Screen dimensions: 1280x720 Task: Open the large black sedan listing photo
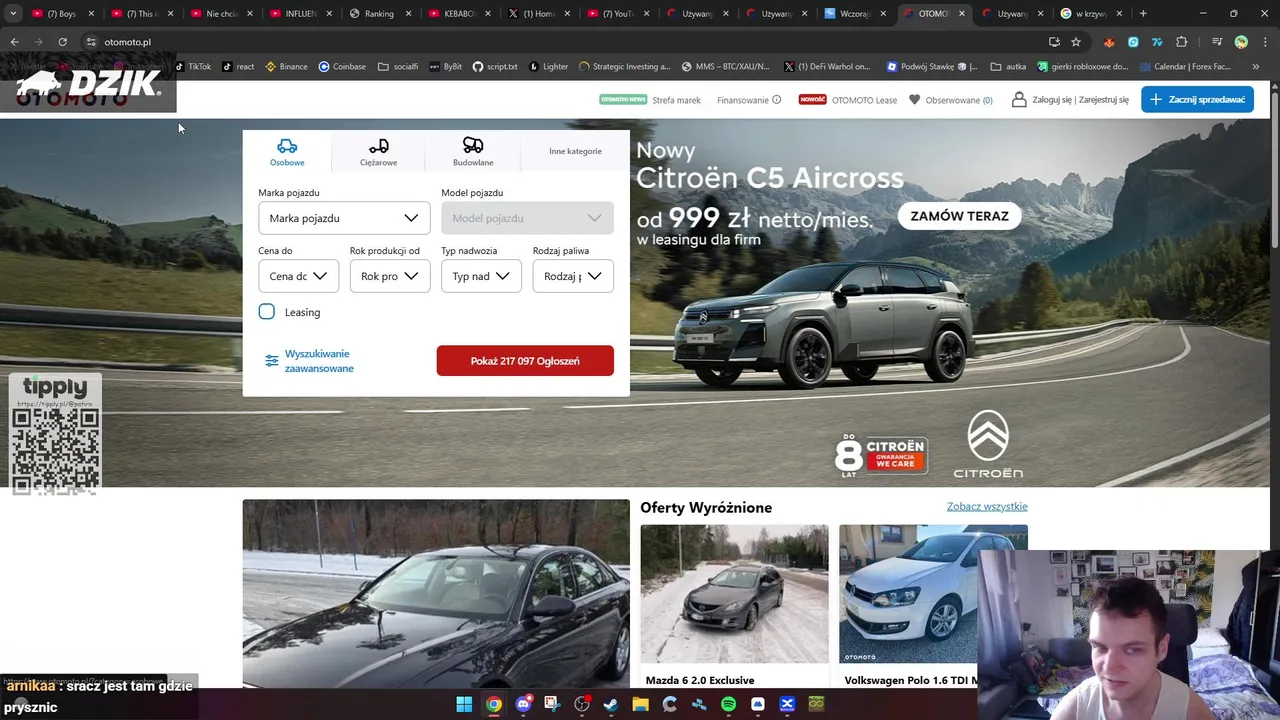(x=436, y=593)
